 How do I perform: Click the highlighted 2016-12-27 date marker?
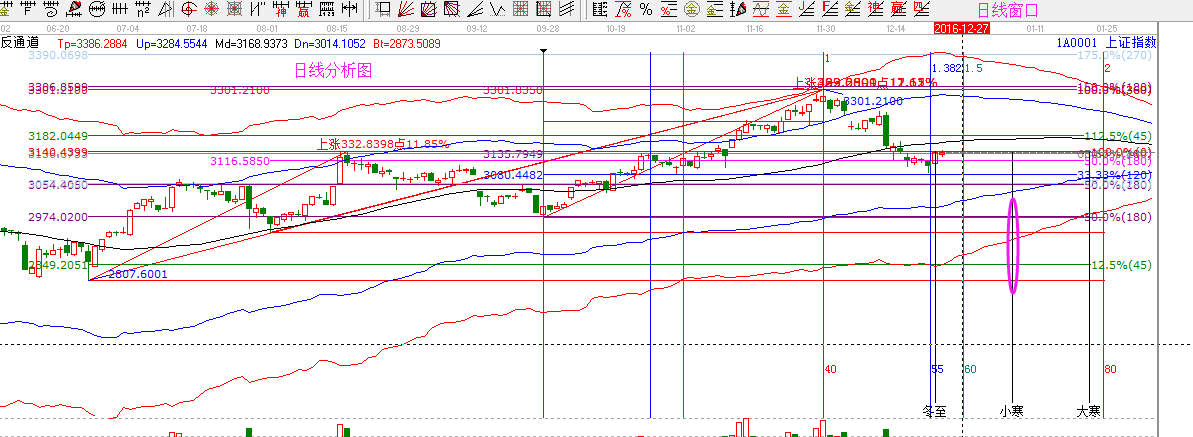point(962,27)
